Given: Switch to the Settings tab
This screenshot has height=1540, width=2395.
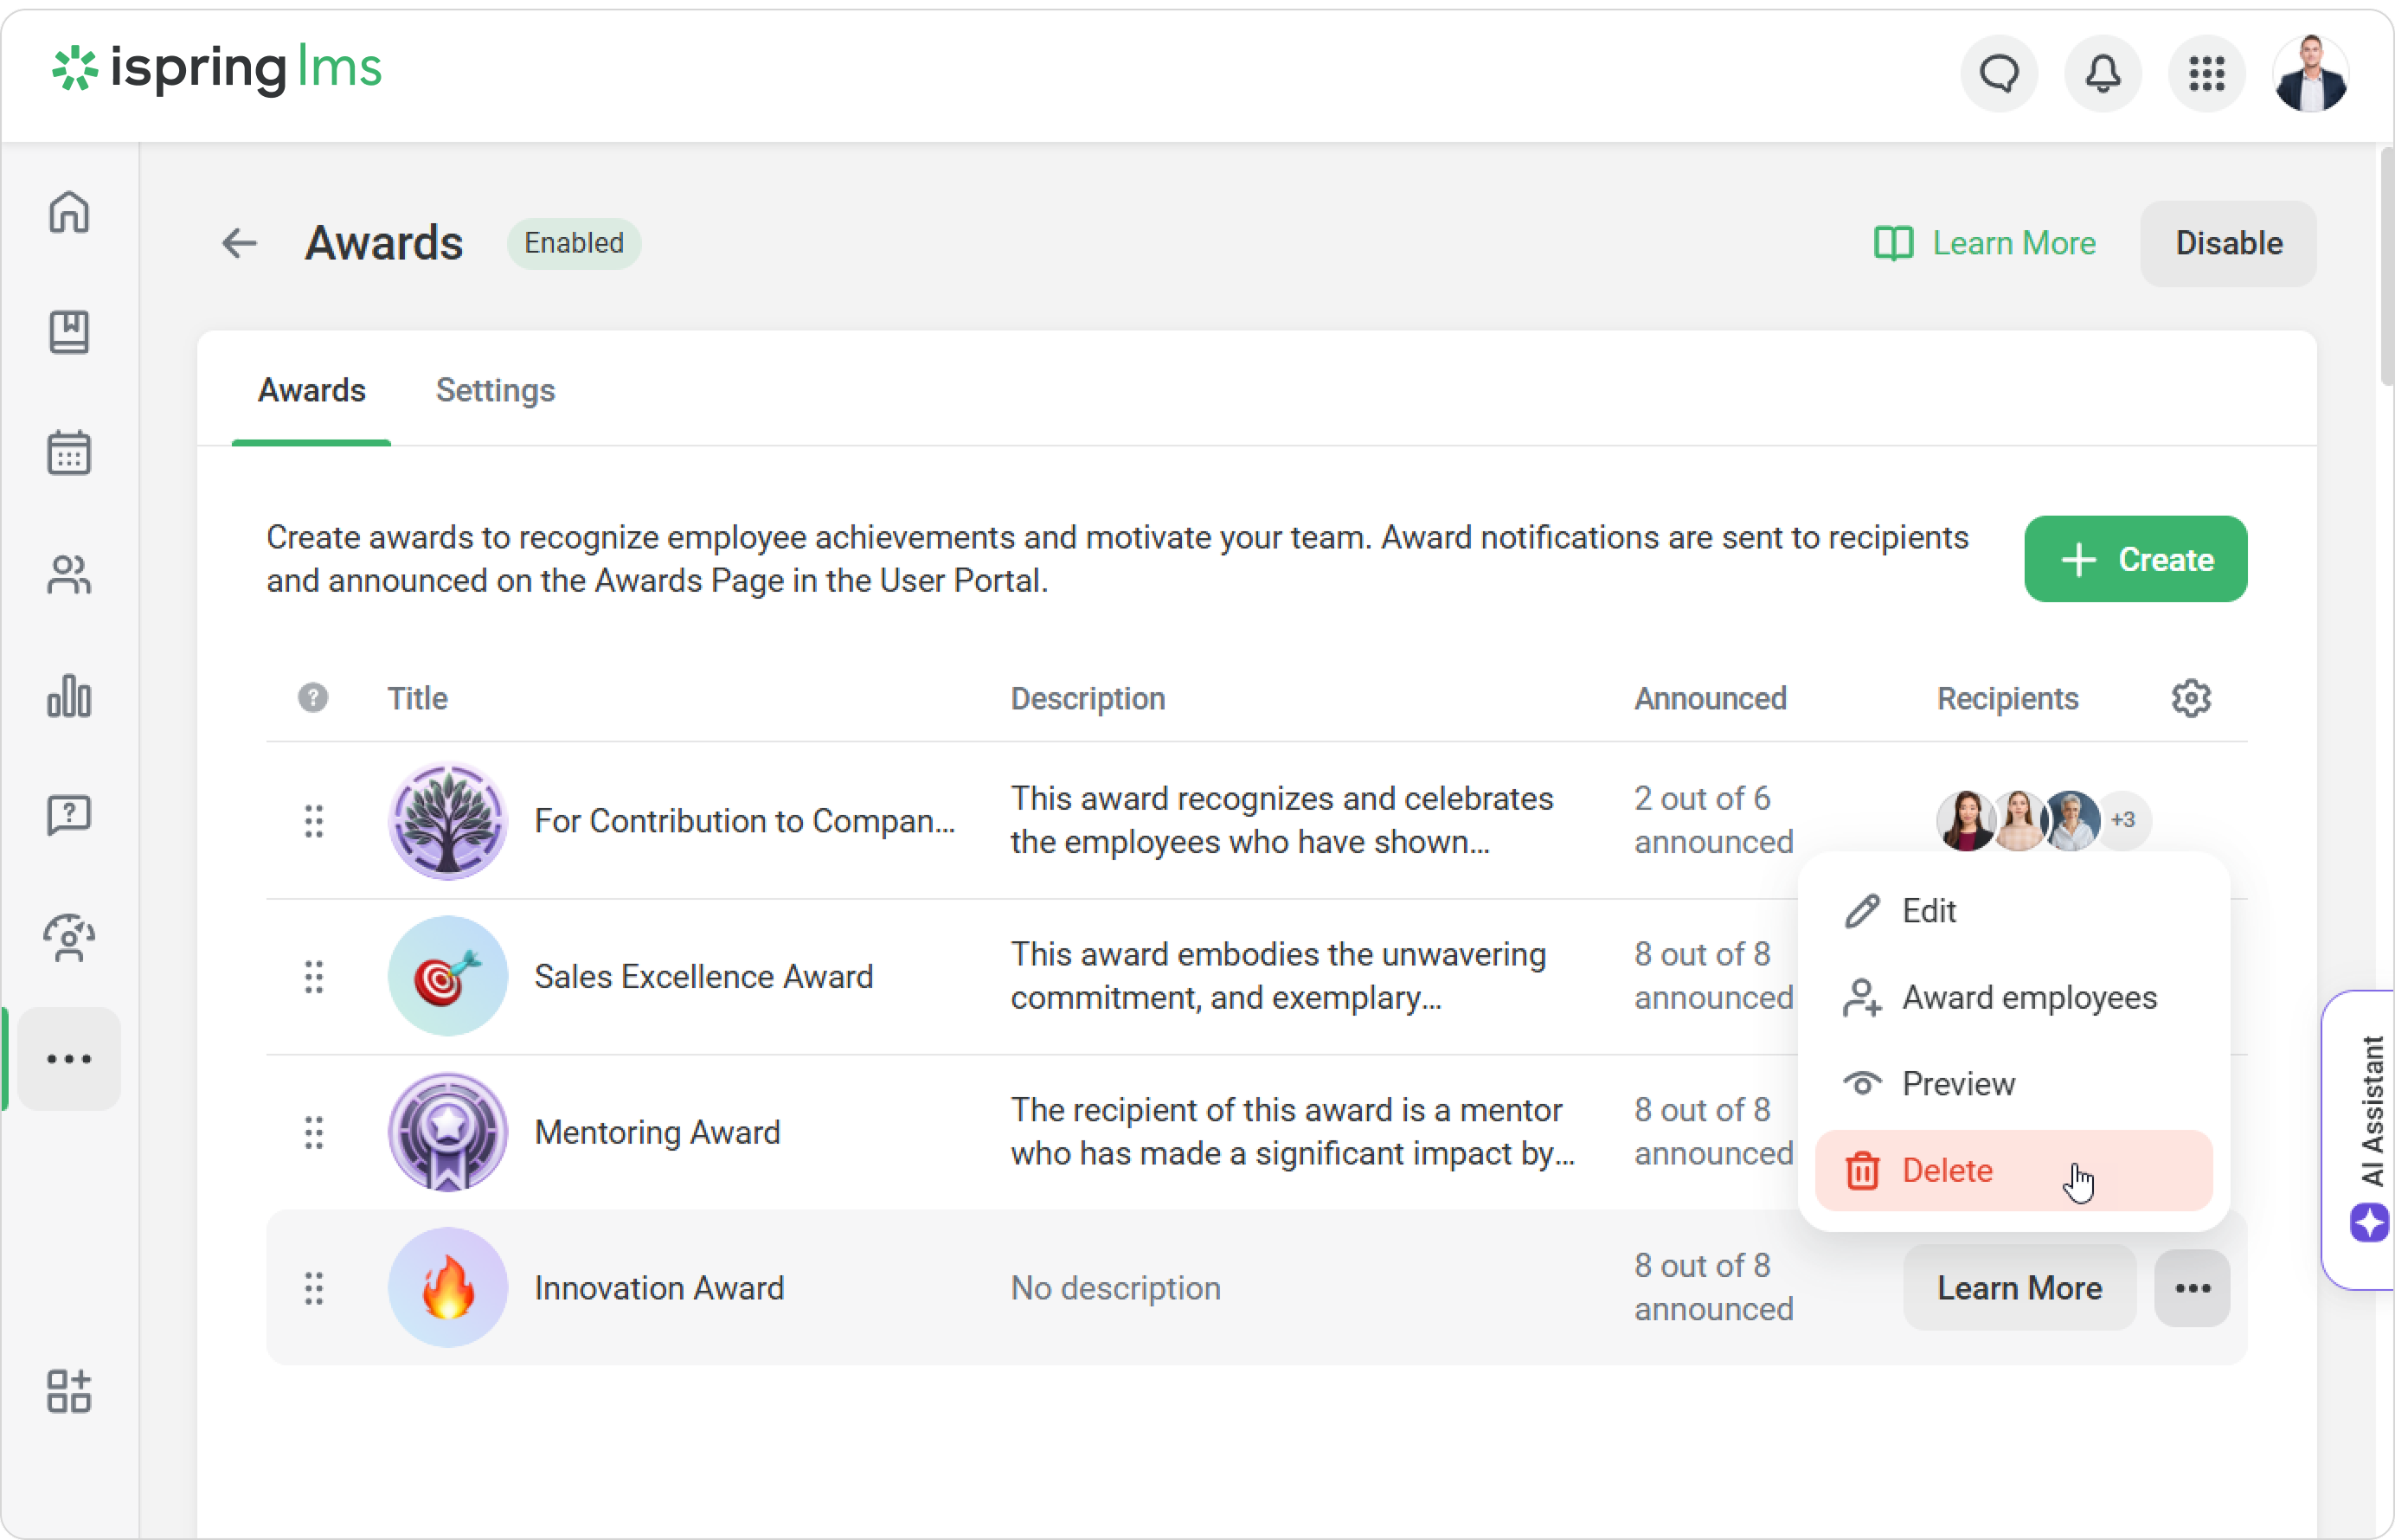Looking at the screenshot, I should click(x=495, y=390).
